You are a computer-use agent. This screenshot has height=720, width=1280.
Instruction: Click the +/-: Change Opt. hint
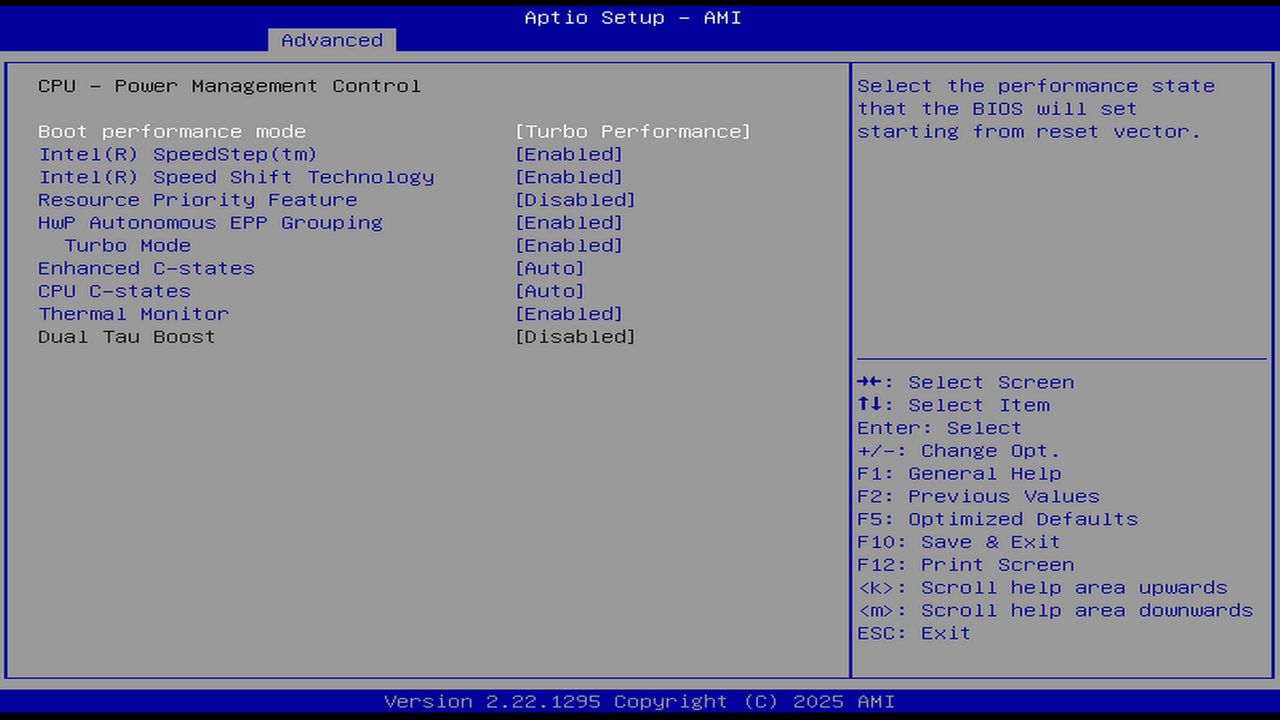(x=959, y=451)
